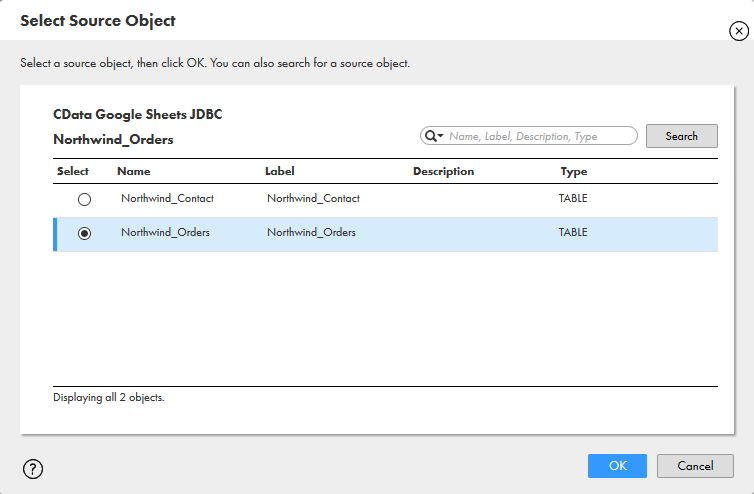The image size is (754, 494).
Task: Open help via the question mark icon
Action: click(32, 468)
